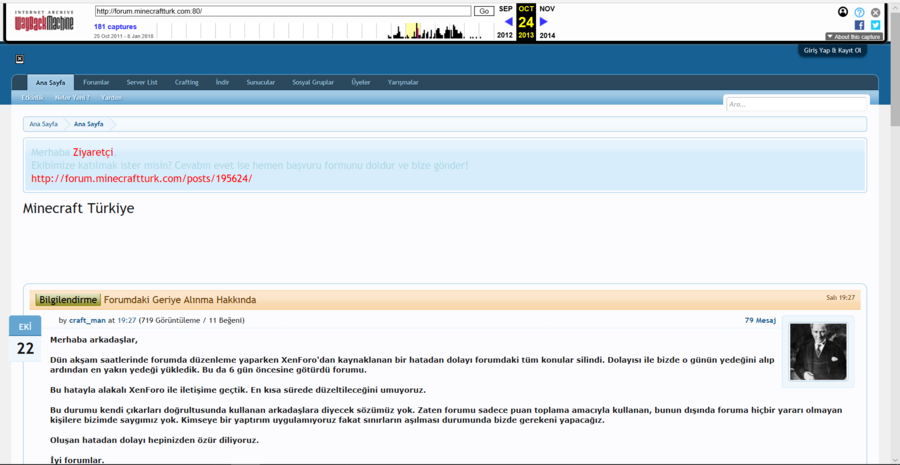
Task: Close the Wayback toolbar with X icon
Action: [875, 12]
